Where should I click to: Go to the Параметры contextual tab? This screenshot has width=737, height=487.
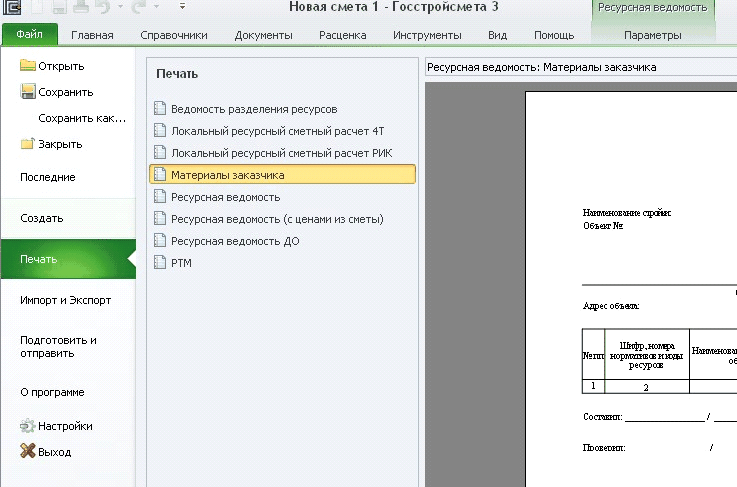[x=652, y=36]
